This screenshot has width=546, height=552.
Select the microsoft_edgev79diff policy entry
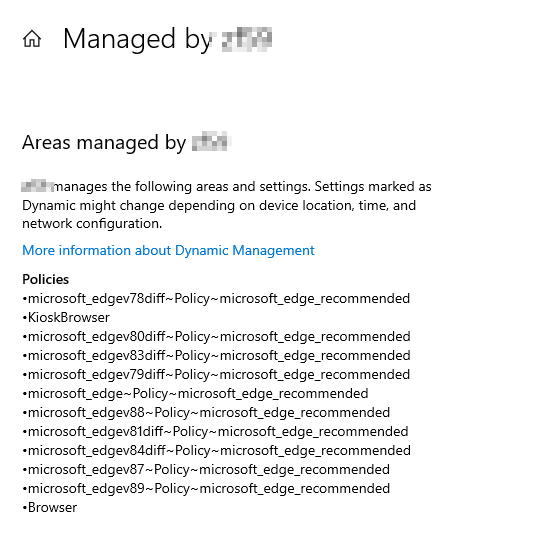216,375
